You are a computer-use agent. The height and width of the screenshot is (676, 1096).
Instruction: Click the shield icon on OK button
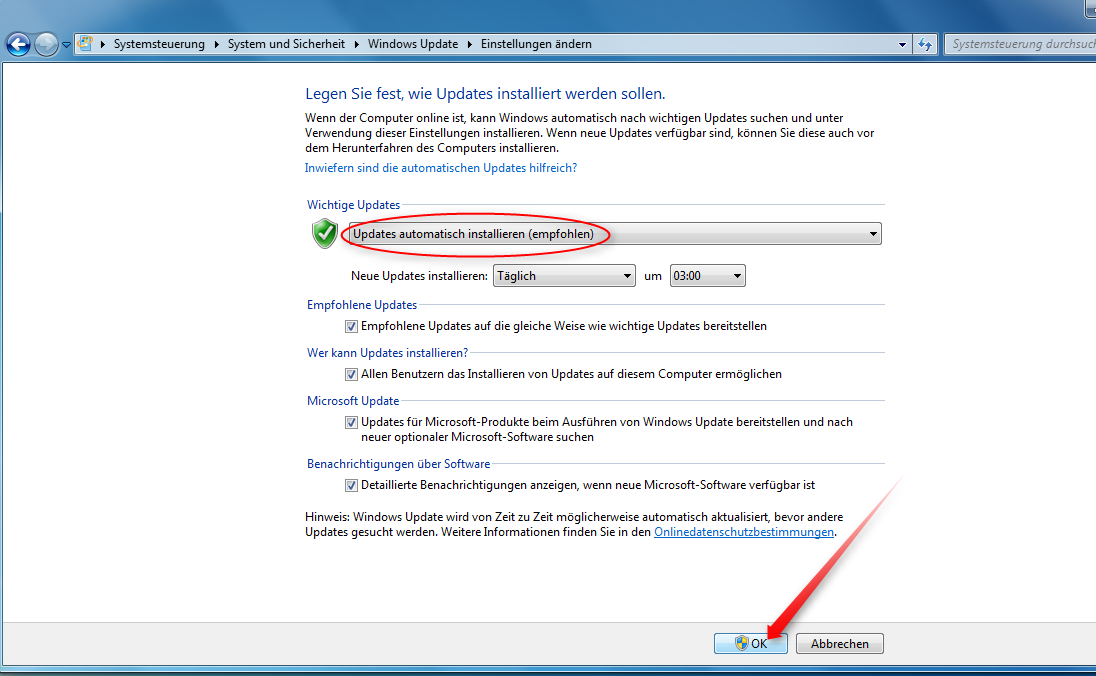coord(742,643)
